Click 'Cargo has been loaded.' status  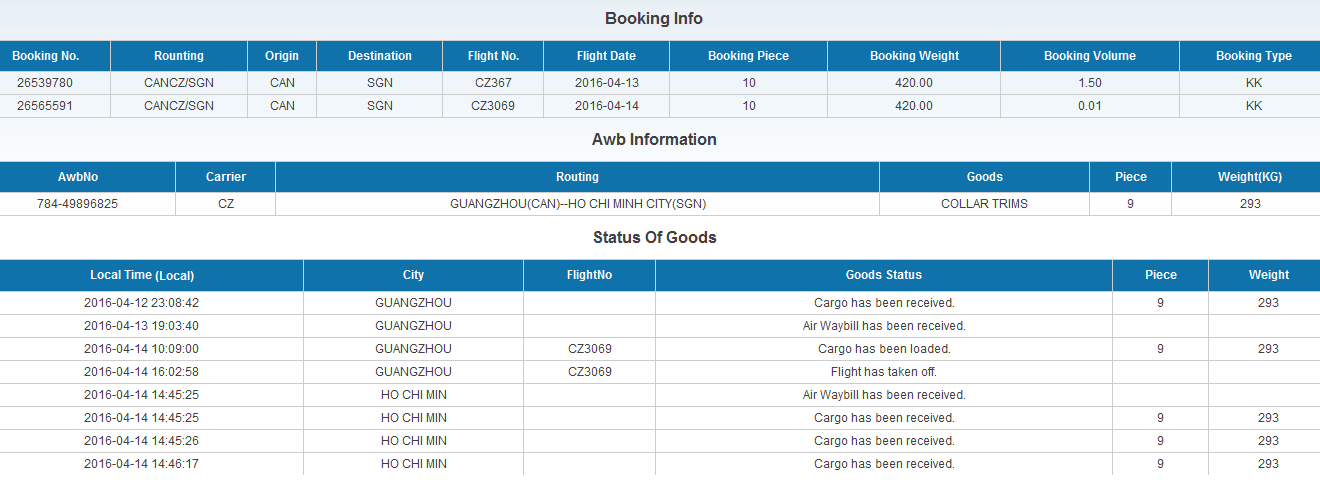pos(884,349)
